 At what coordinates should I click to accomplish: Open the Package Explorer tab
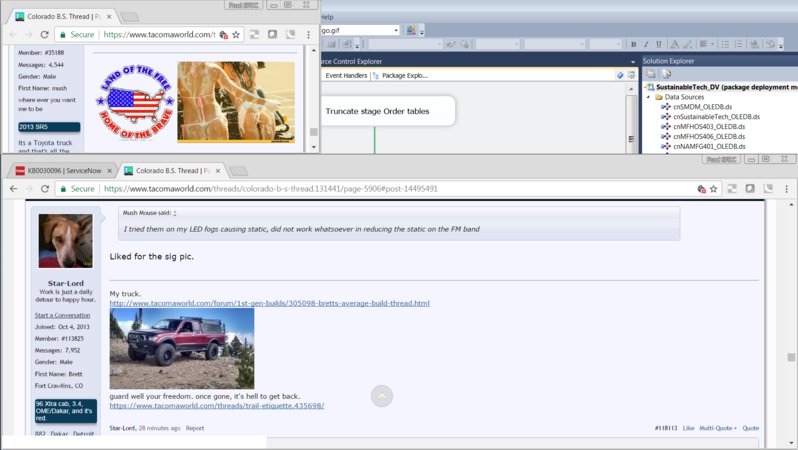click(400, 75)
